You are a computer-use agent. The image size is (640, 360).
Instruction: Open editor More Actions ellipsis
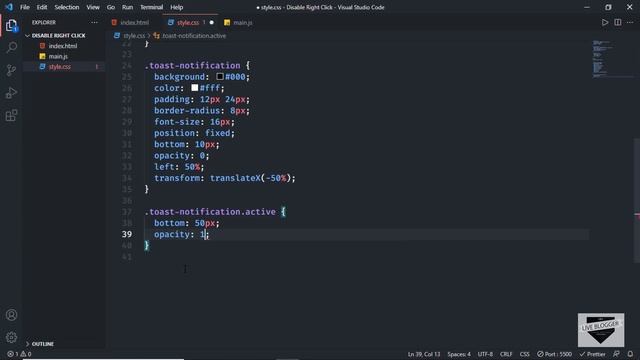pyautogui.click(x=630, y=22)
